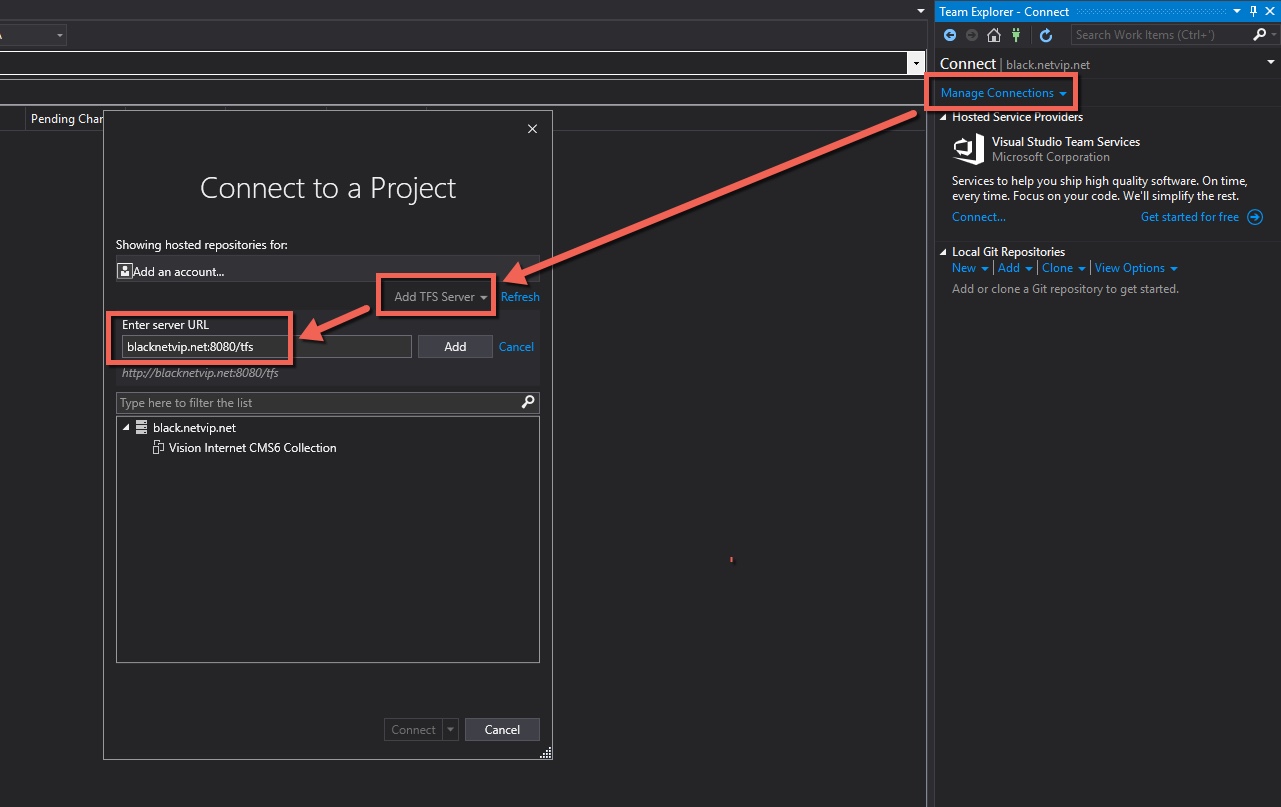Refresh Team Explorer with the circular arrow
Viewport: 1281px width, 807px height.
[x=1046, y=35]
